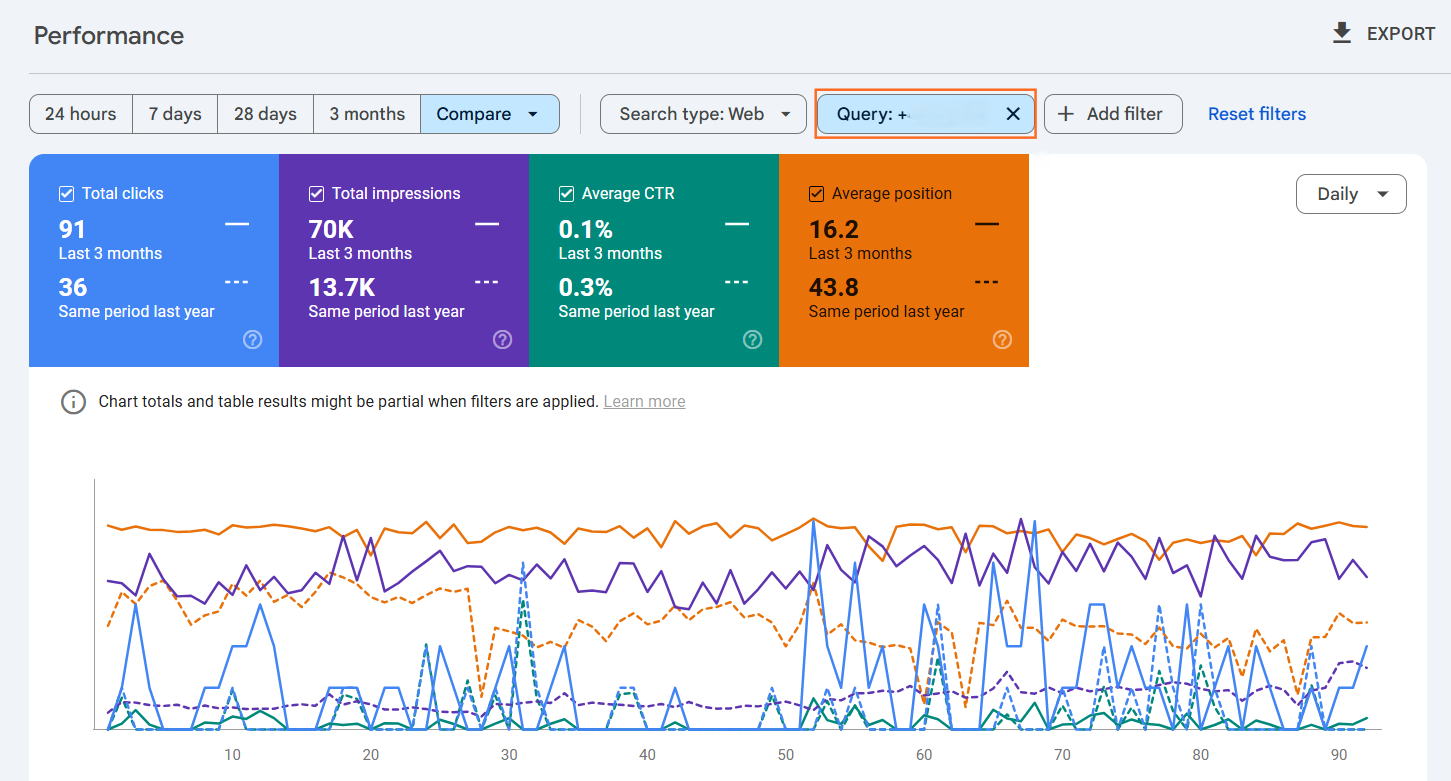The height and width of the screenshot is (781, 1451).
Task: Click the 13.7K impressions last year value
Action: point(342,287)
